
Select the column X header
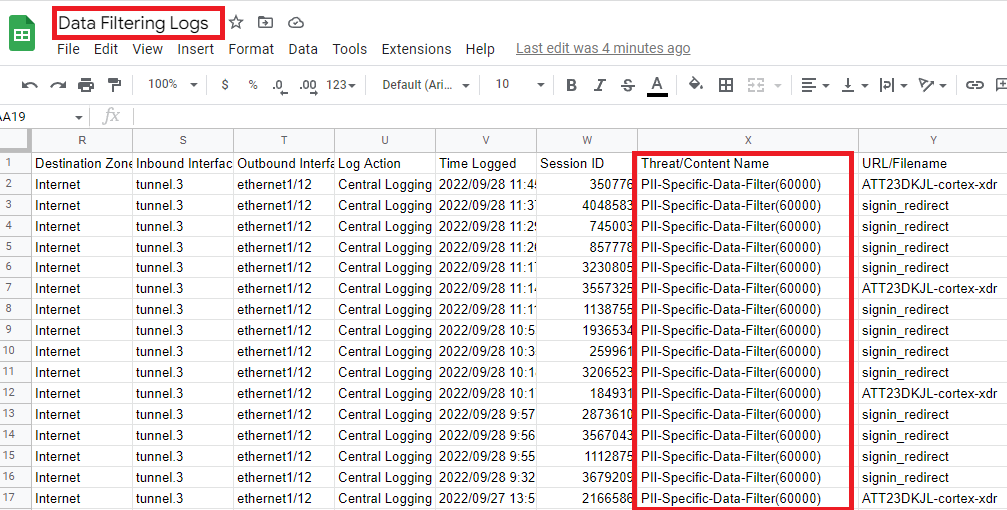(748, 140)
